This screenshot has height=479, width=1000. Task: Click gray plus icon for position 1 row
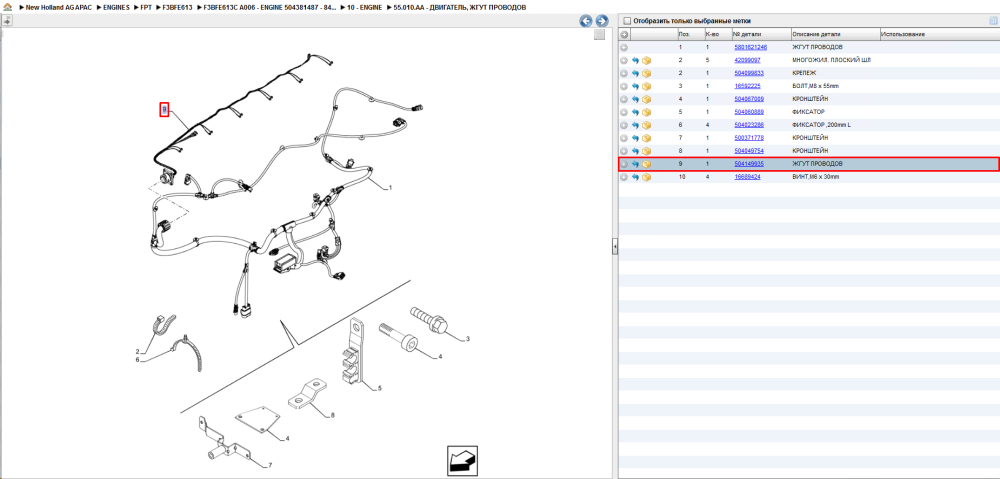[x=624, y=47]
